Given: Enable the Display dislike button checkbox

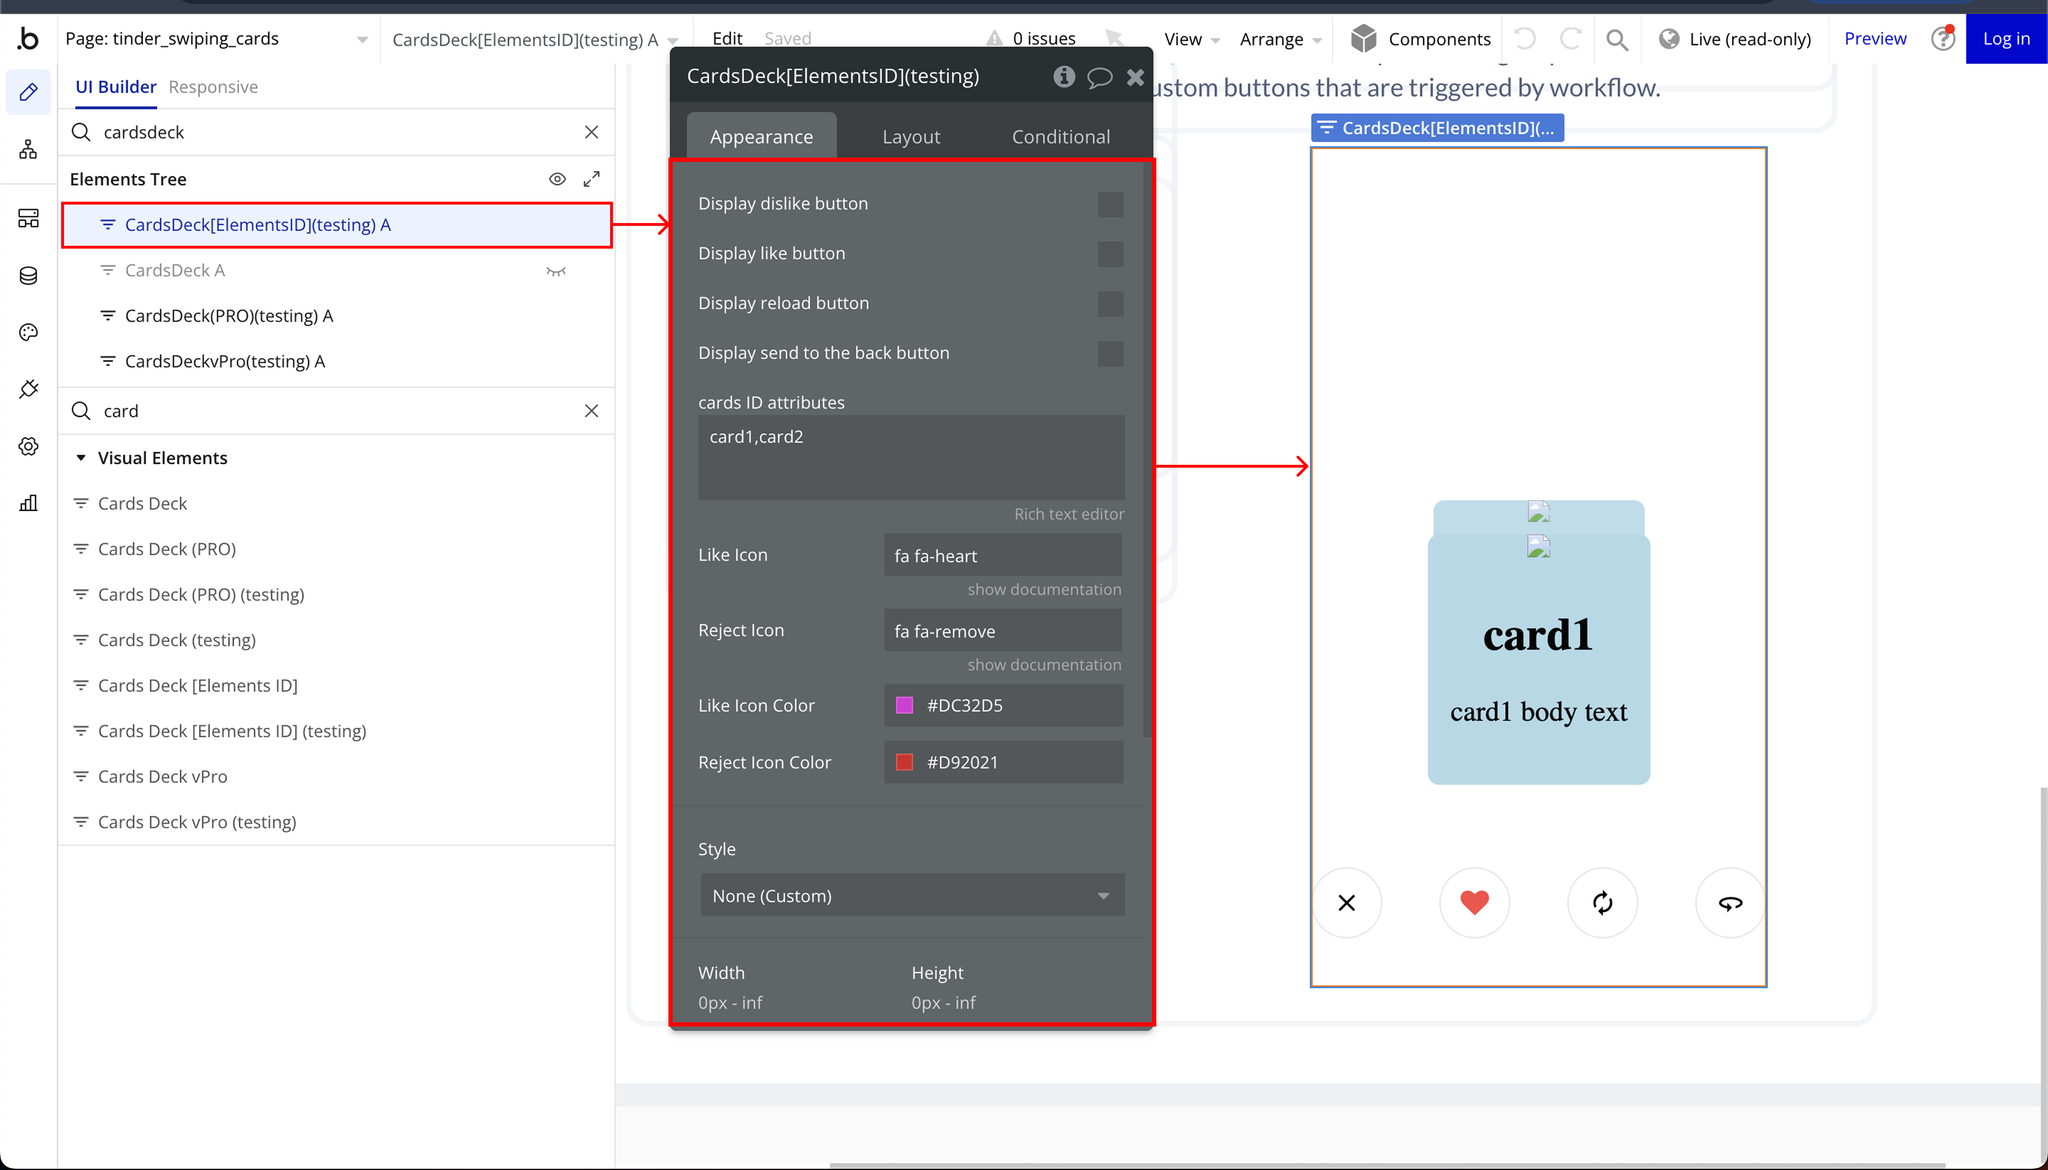Looking at the screenshot, I should coord(1110,204).
